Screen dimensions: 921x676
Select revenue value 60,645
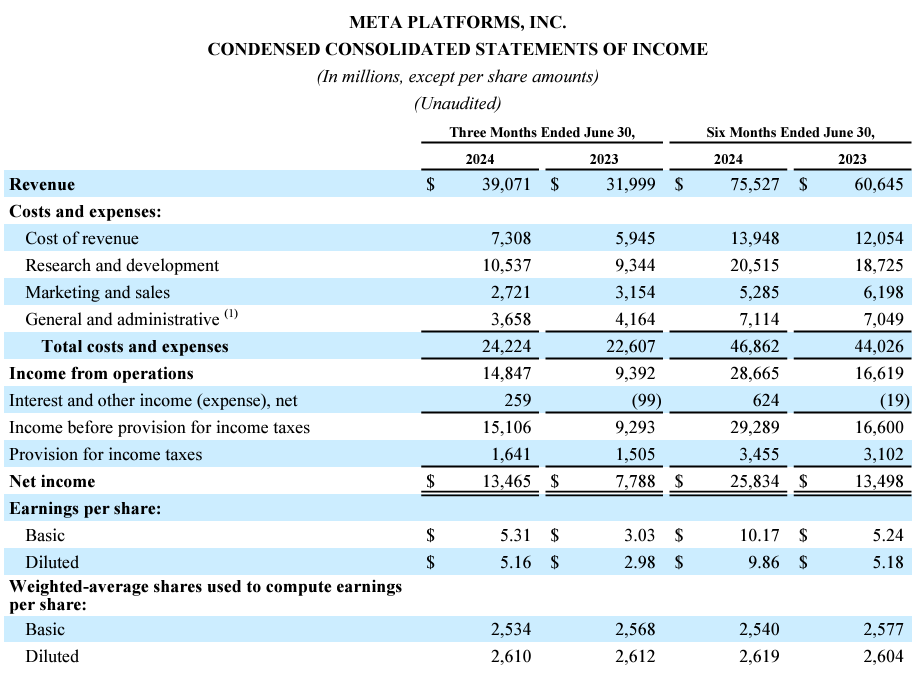[x=879, y=184]
